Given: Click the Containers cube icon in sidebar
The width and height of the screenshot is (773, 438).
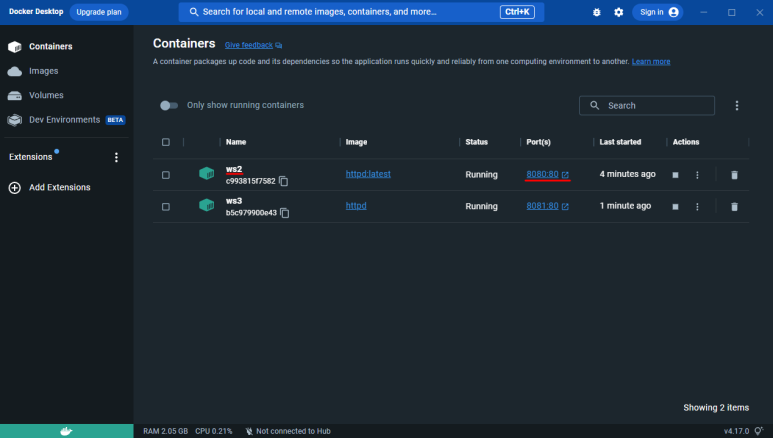Looking at the screenshot, I should pyautogui.click(x=15, y=47).
